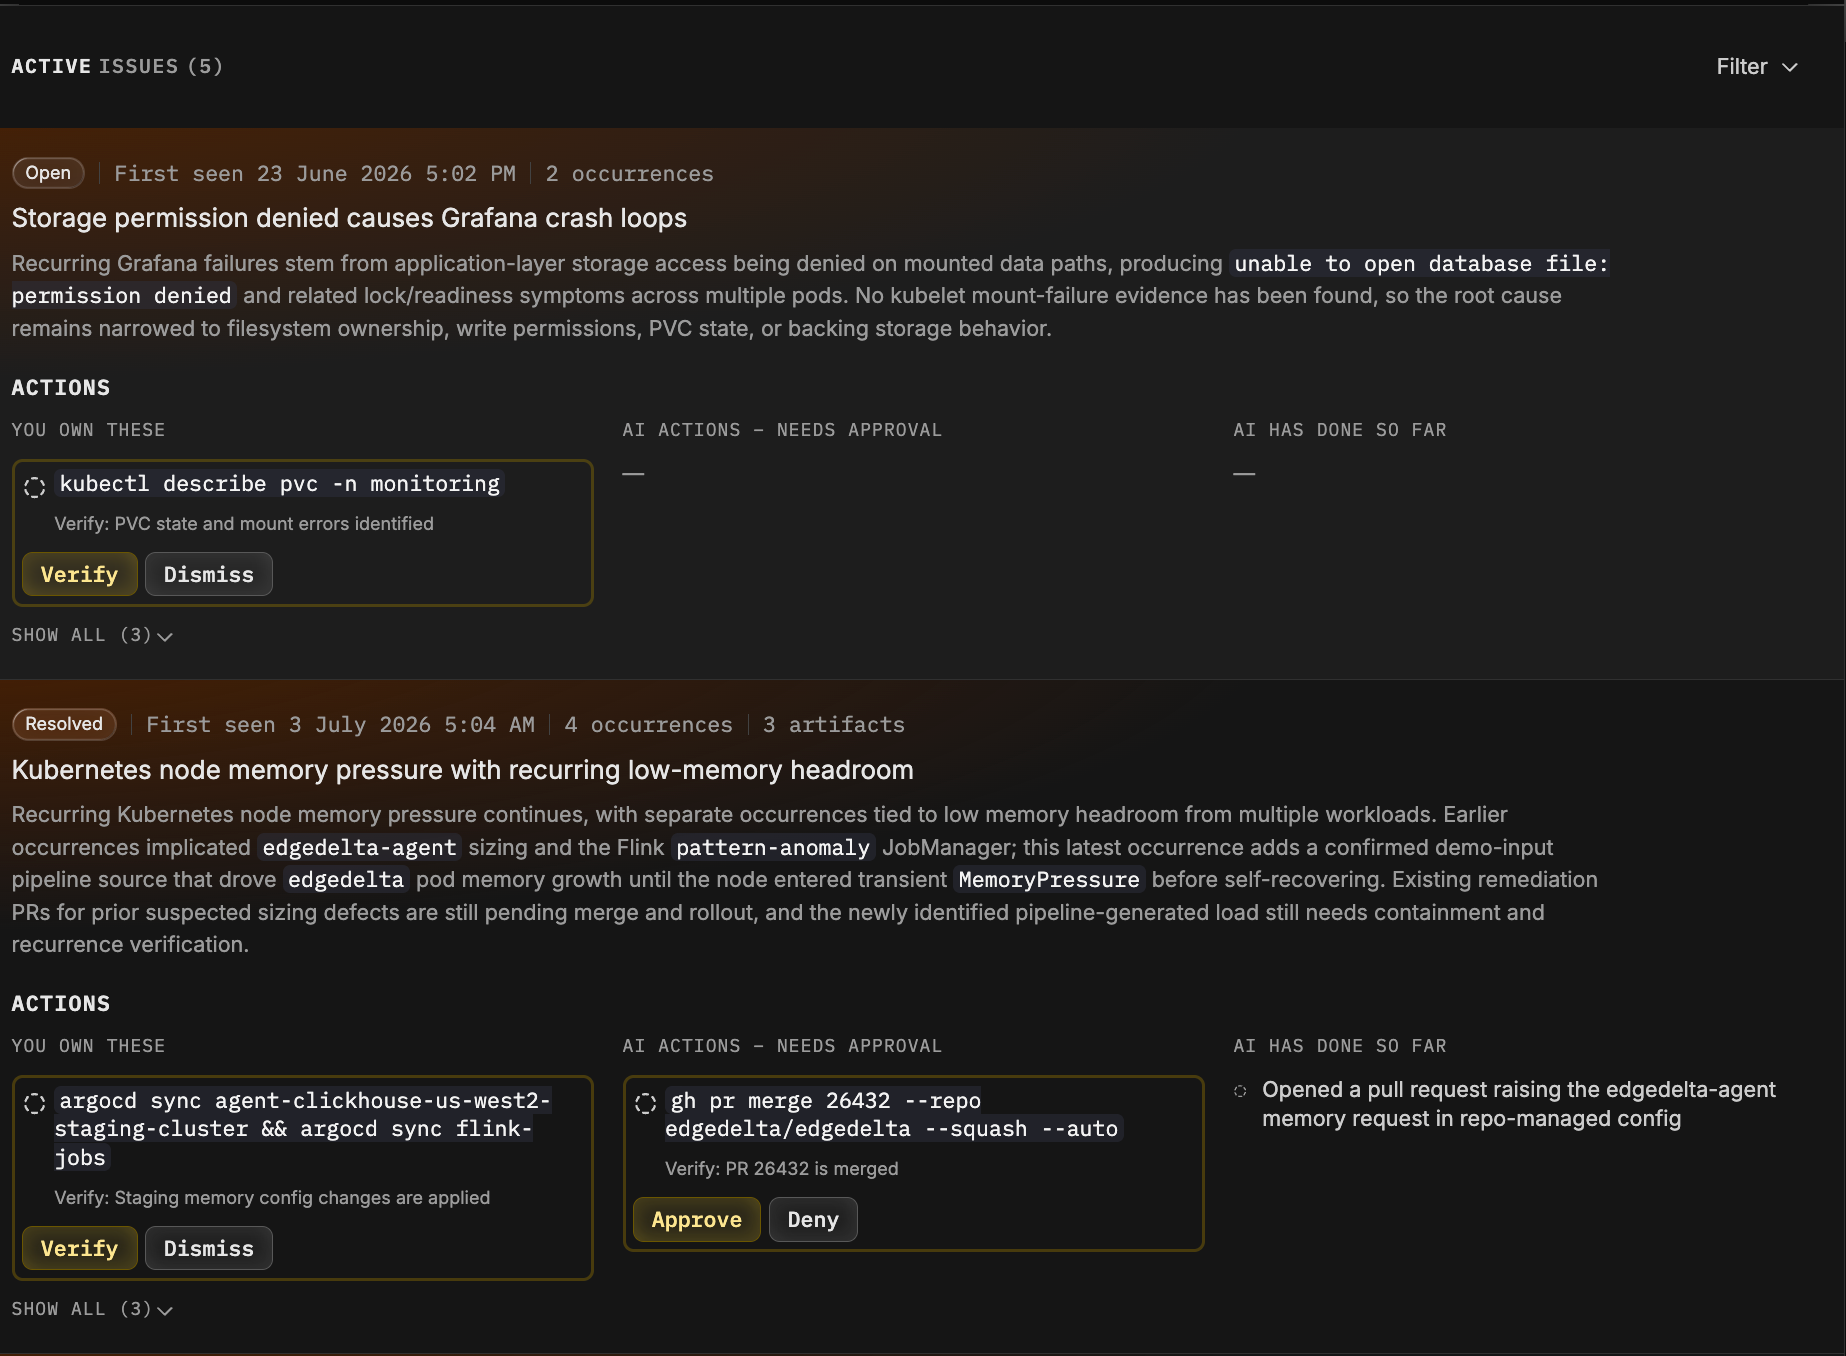
Task: Click the 3 artifacts label
Action: 834,725
